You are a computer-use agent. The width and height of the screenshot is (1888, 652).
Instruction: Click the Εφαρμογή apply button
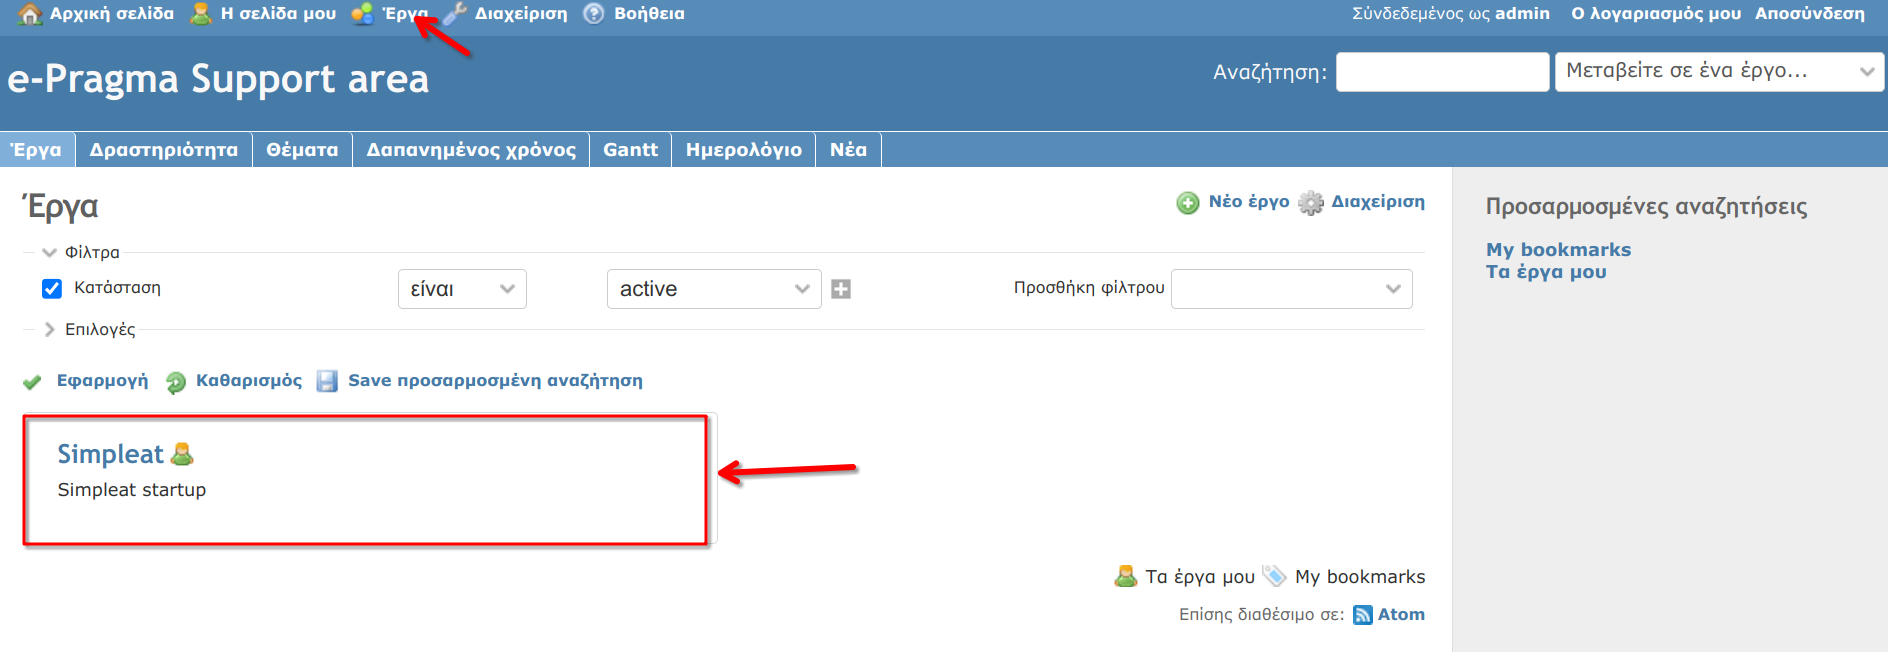(x=101, y=381)
